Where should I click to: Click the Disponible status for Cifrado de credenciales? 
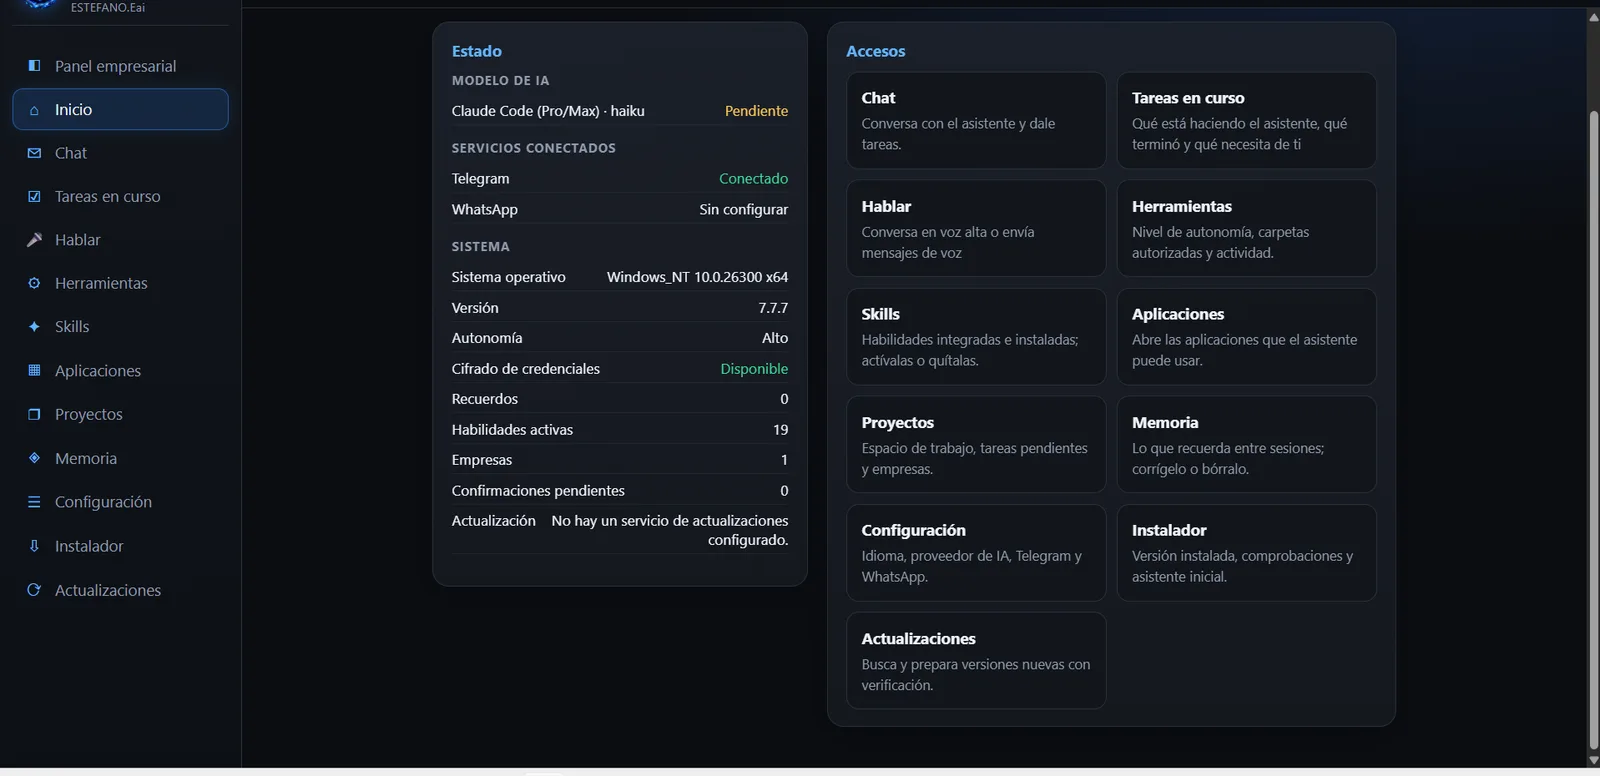754,369
